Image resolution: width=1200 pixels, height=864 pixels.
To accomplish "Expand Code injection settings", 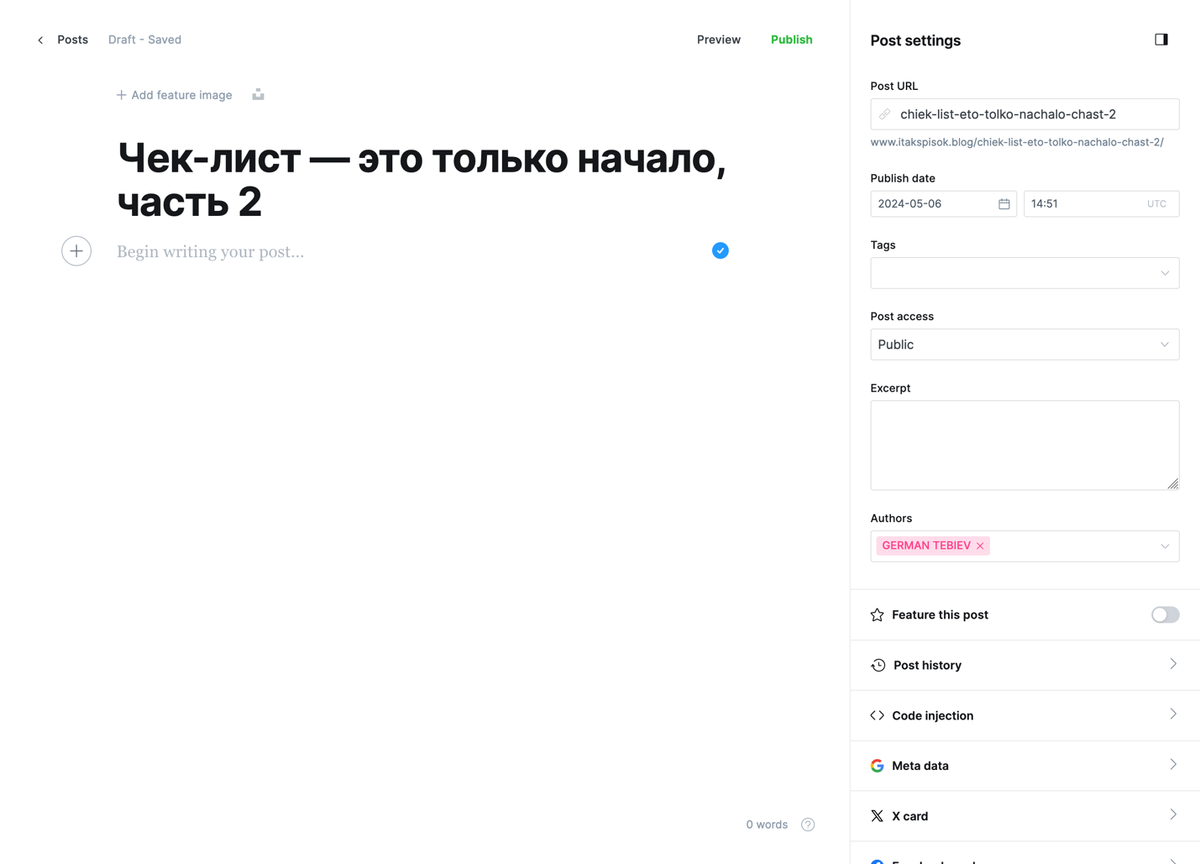I will [x=1025, y=715].
